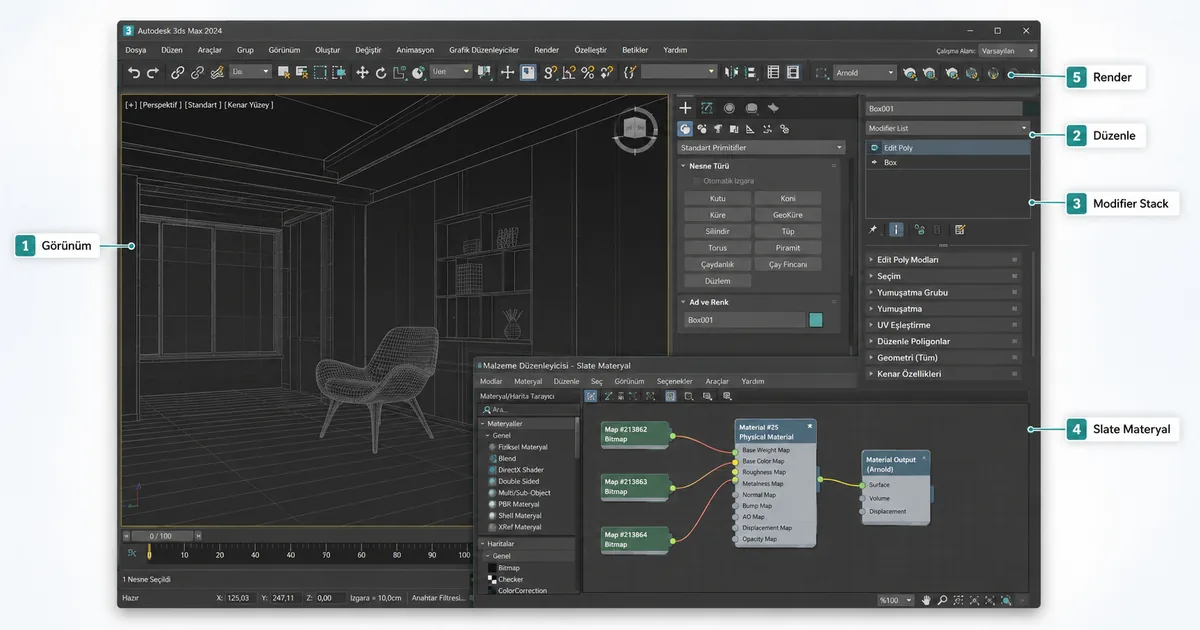
Task: Select Fiziksel Materyal in the material list
Action: (523, 447)
